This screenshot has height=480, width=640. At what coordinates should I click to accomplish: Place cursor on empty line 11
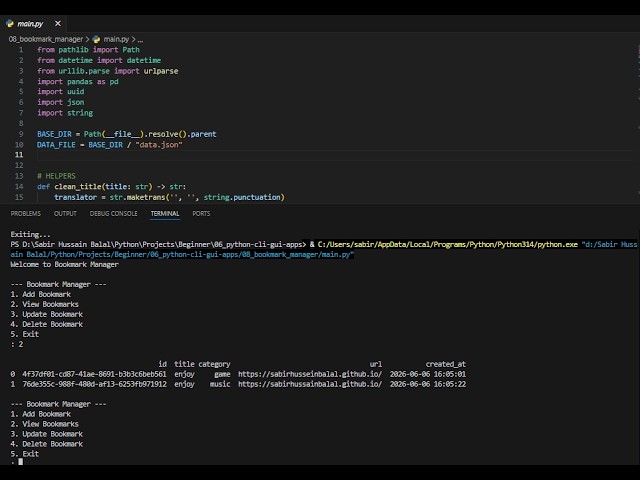coord(335,155)
